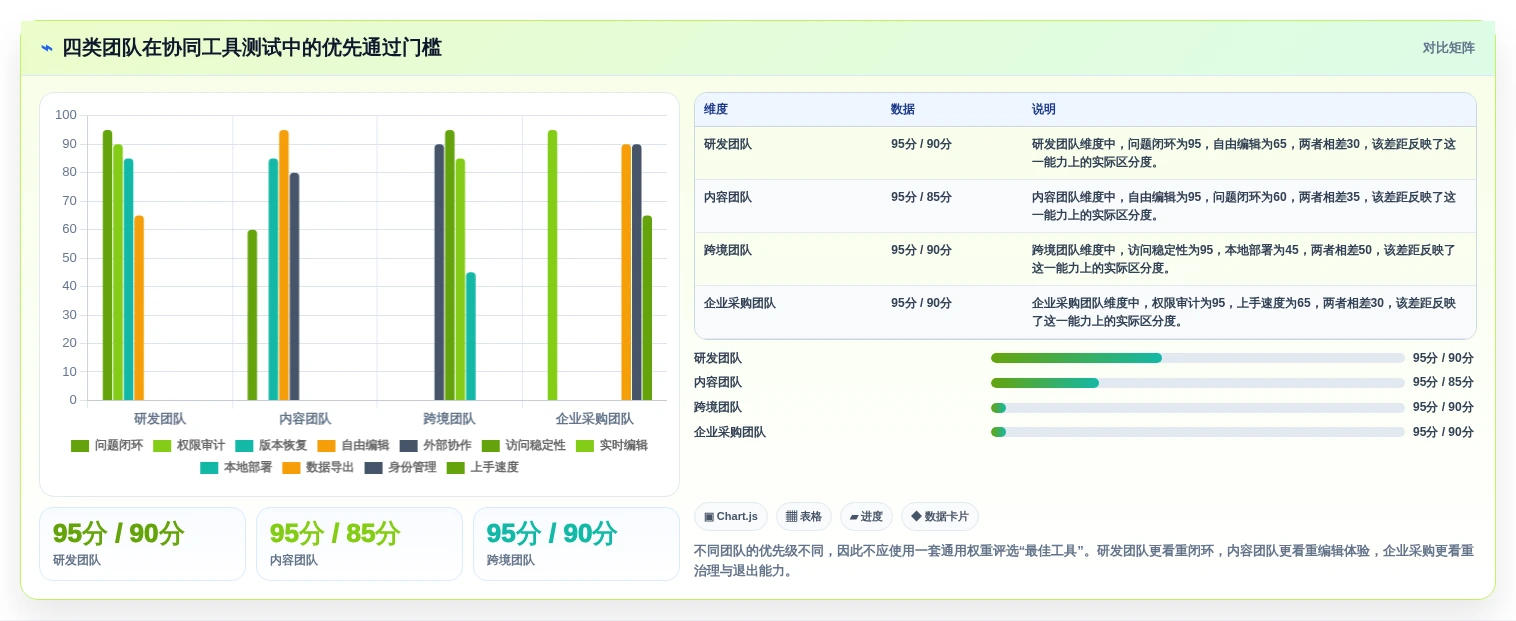Click the orange 数据导出 legend swatch
Viewport: 1516px width, 621px height.
[x=291, y=468]
